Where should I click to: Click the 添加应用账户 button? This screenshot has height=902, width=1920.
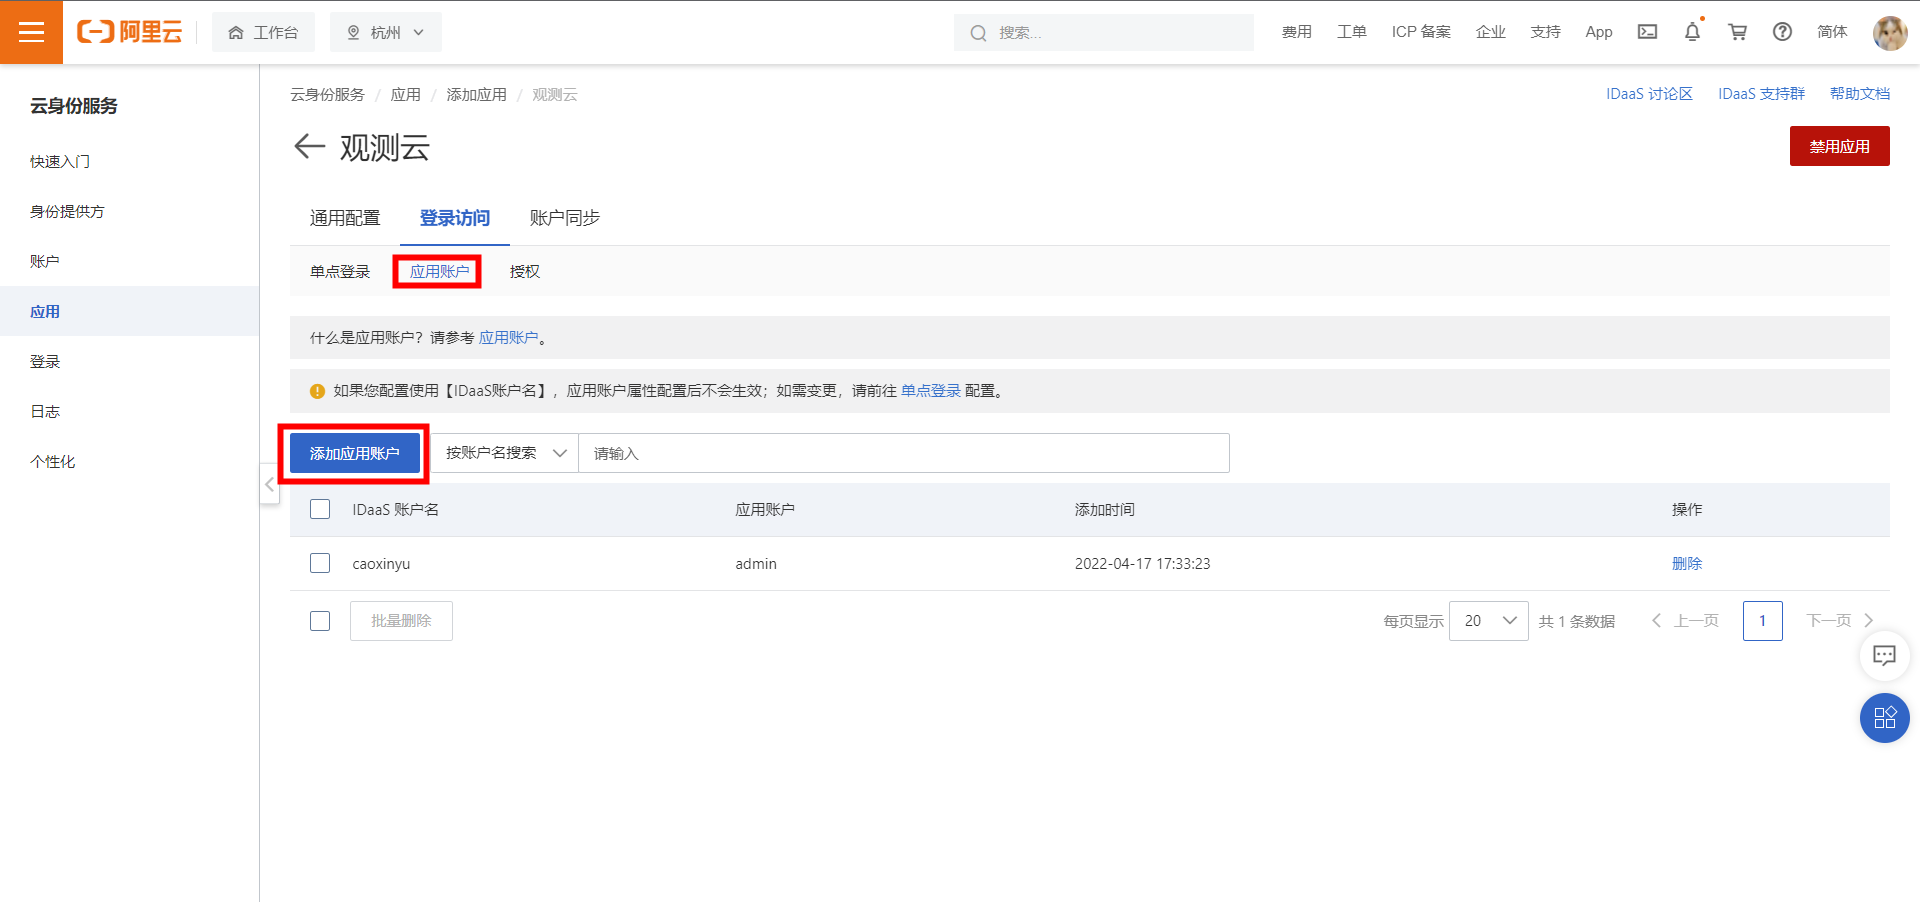coord(355,453)
